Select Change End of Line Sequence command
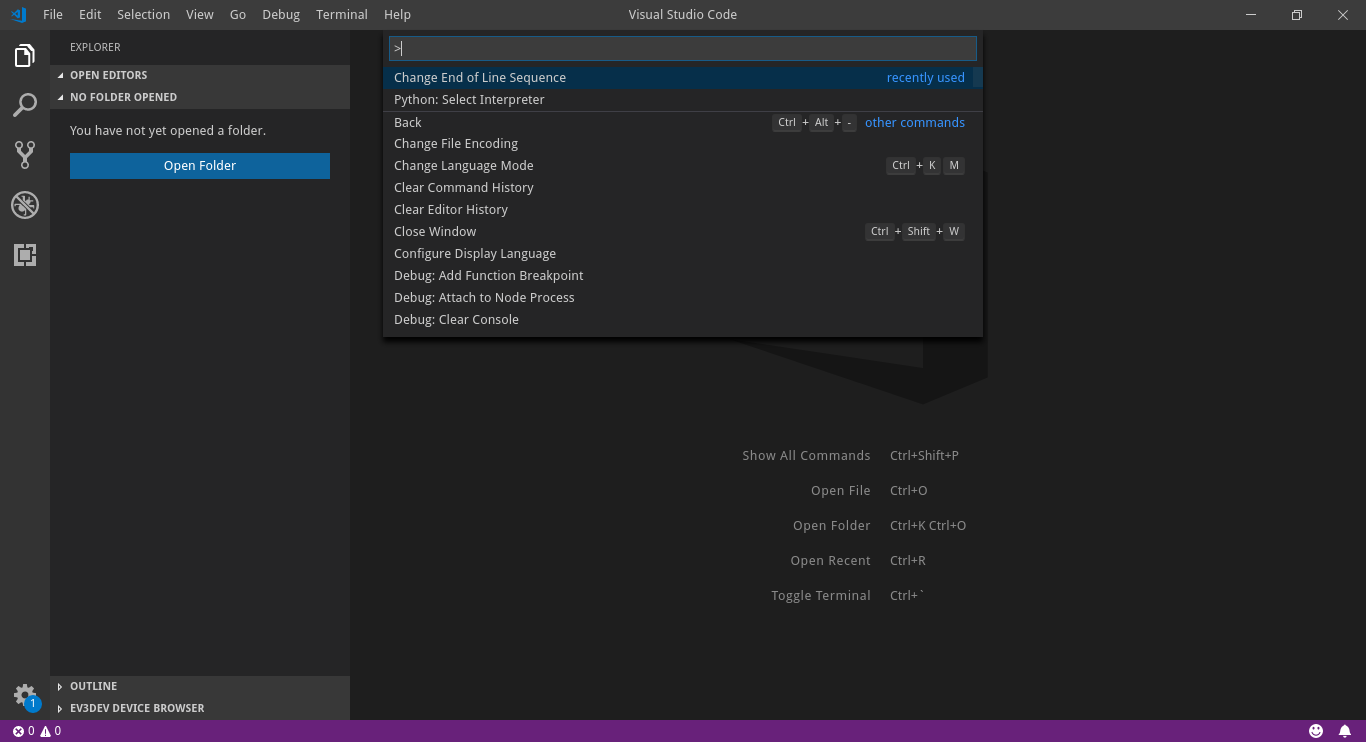This screenshot has height=742, width=1366. [x=683, y=77]
